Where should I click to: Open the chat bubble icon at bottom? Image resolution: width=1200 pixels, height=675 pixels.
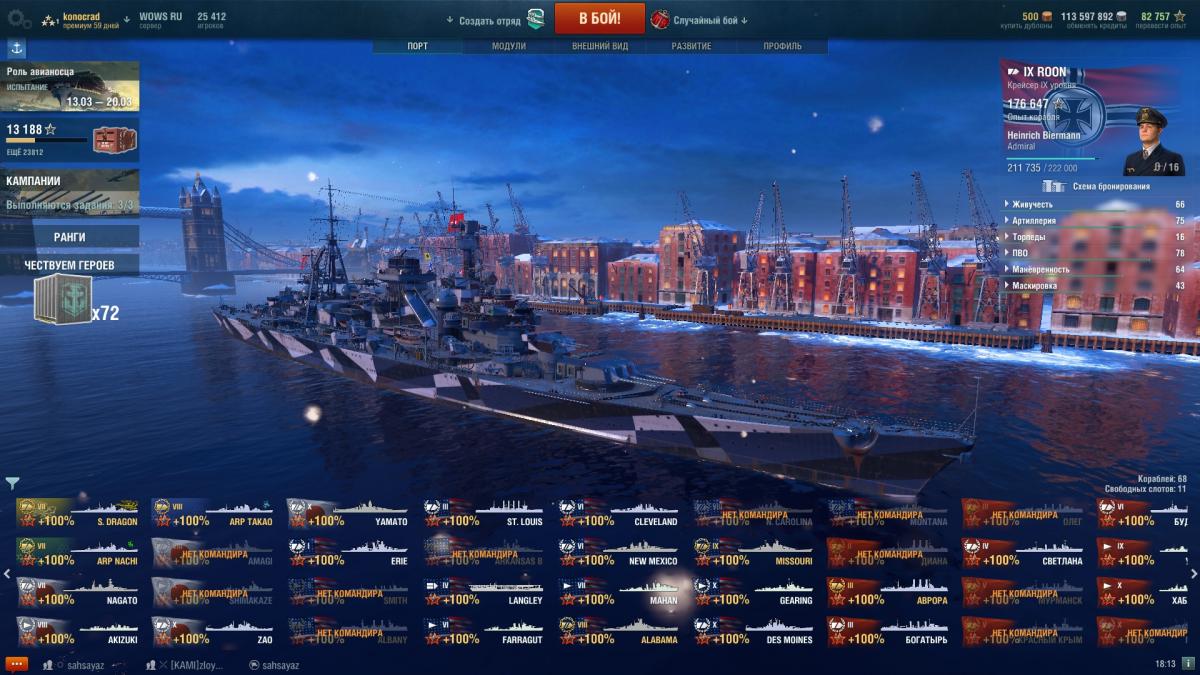[x=16, y=664]
